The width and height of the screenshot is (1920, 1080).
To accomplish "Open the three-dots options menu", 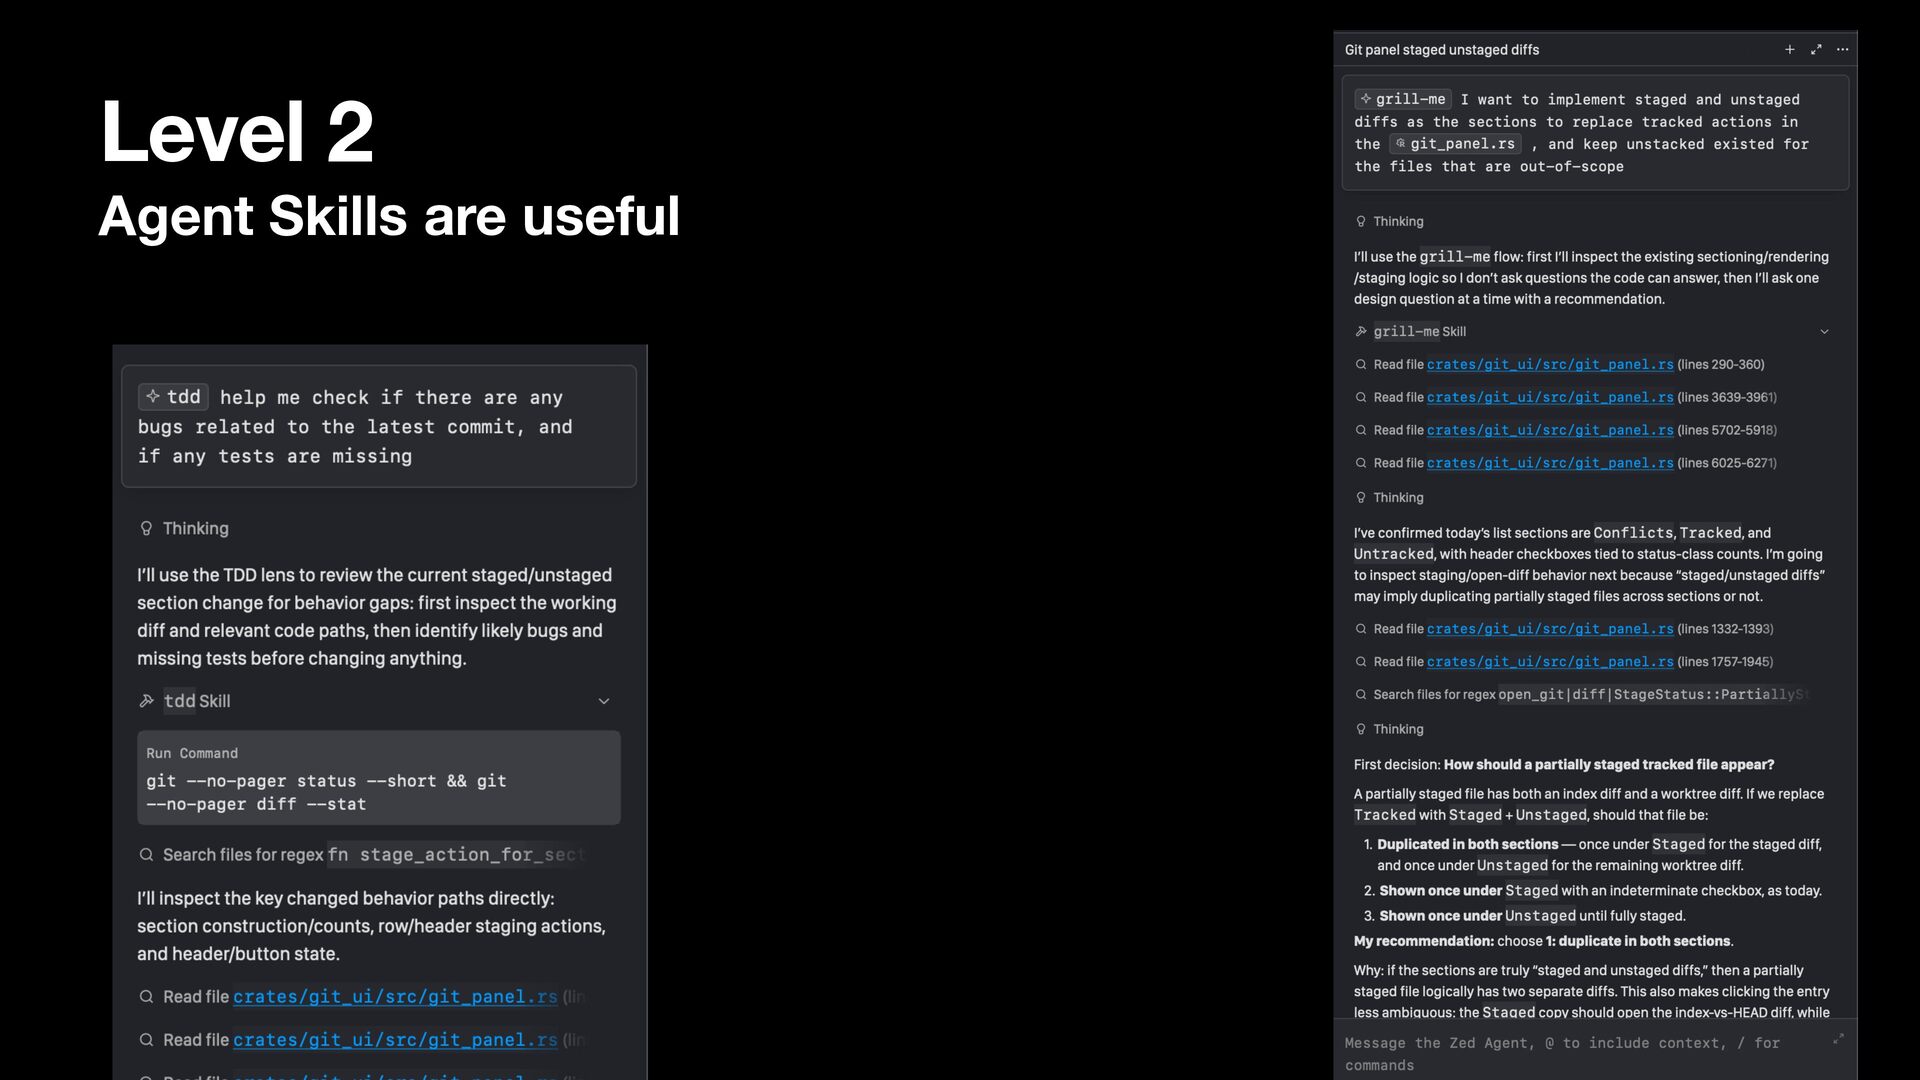I will tap(1843, 49).
